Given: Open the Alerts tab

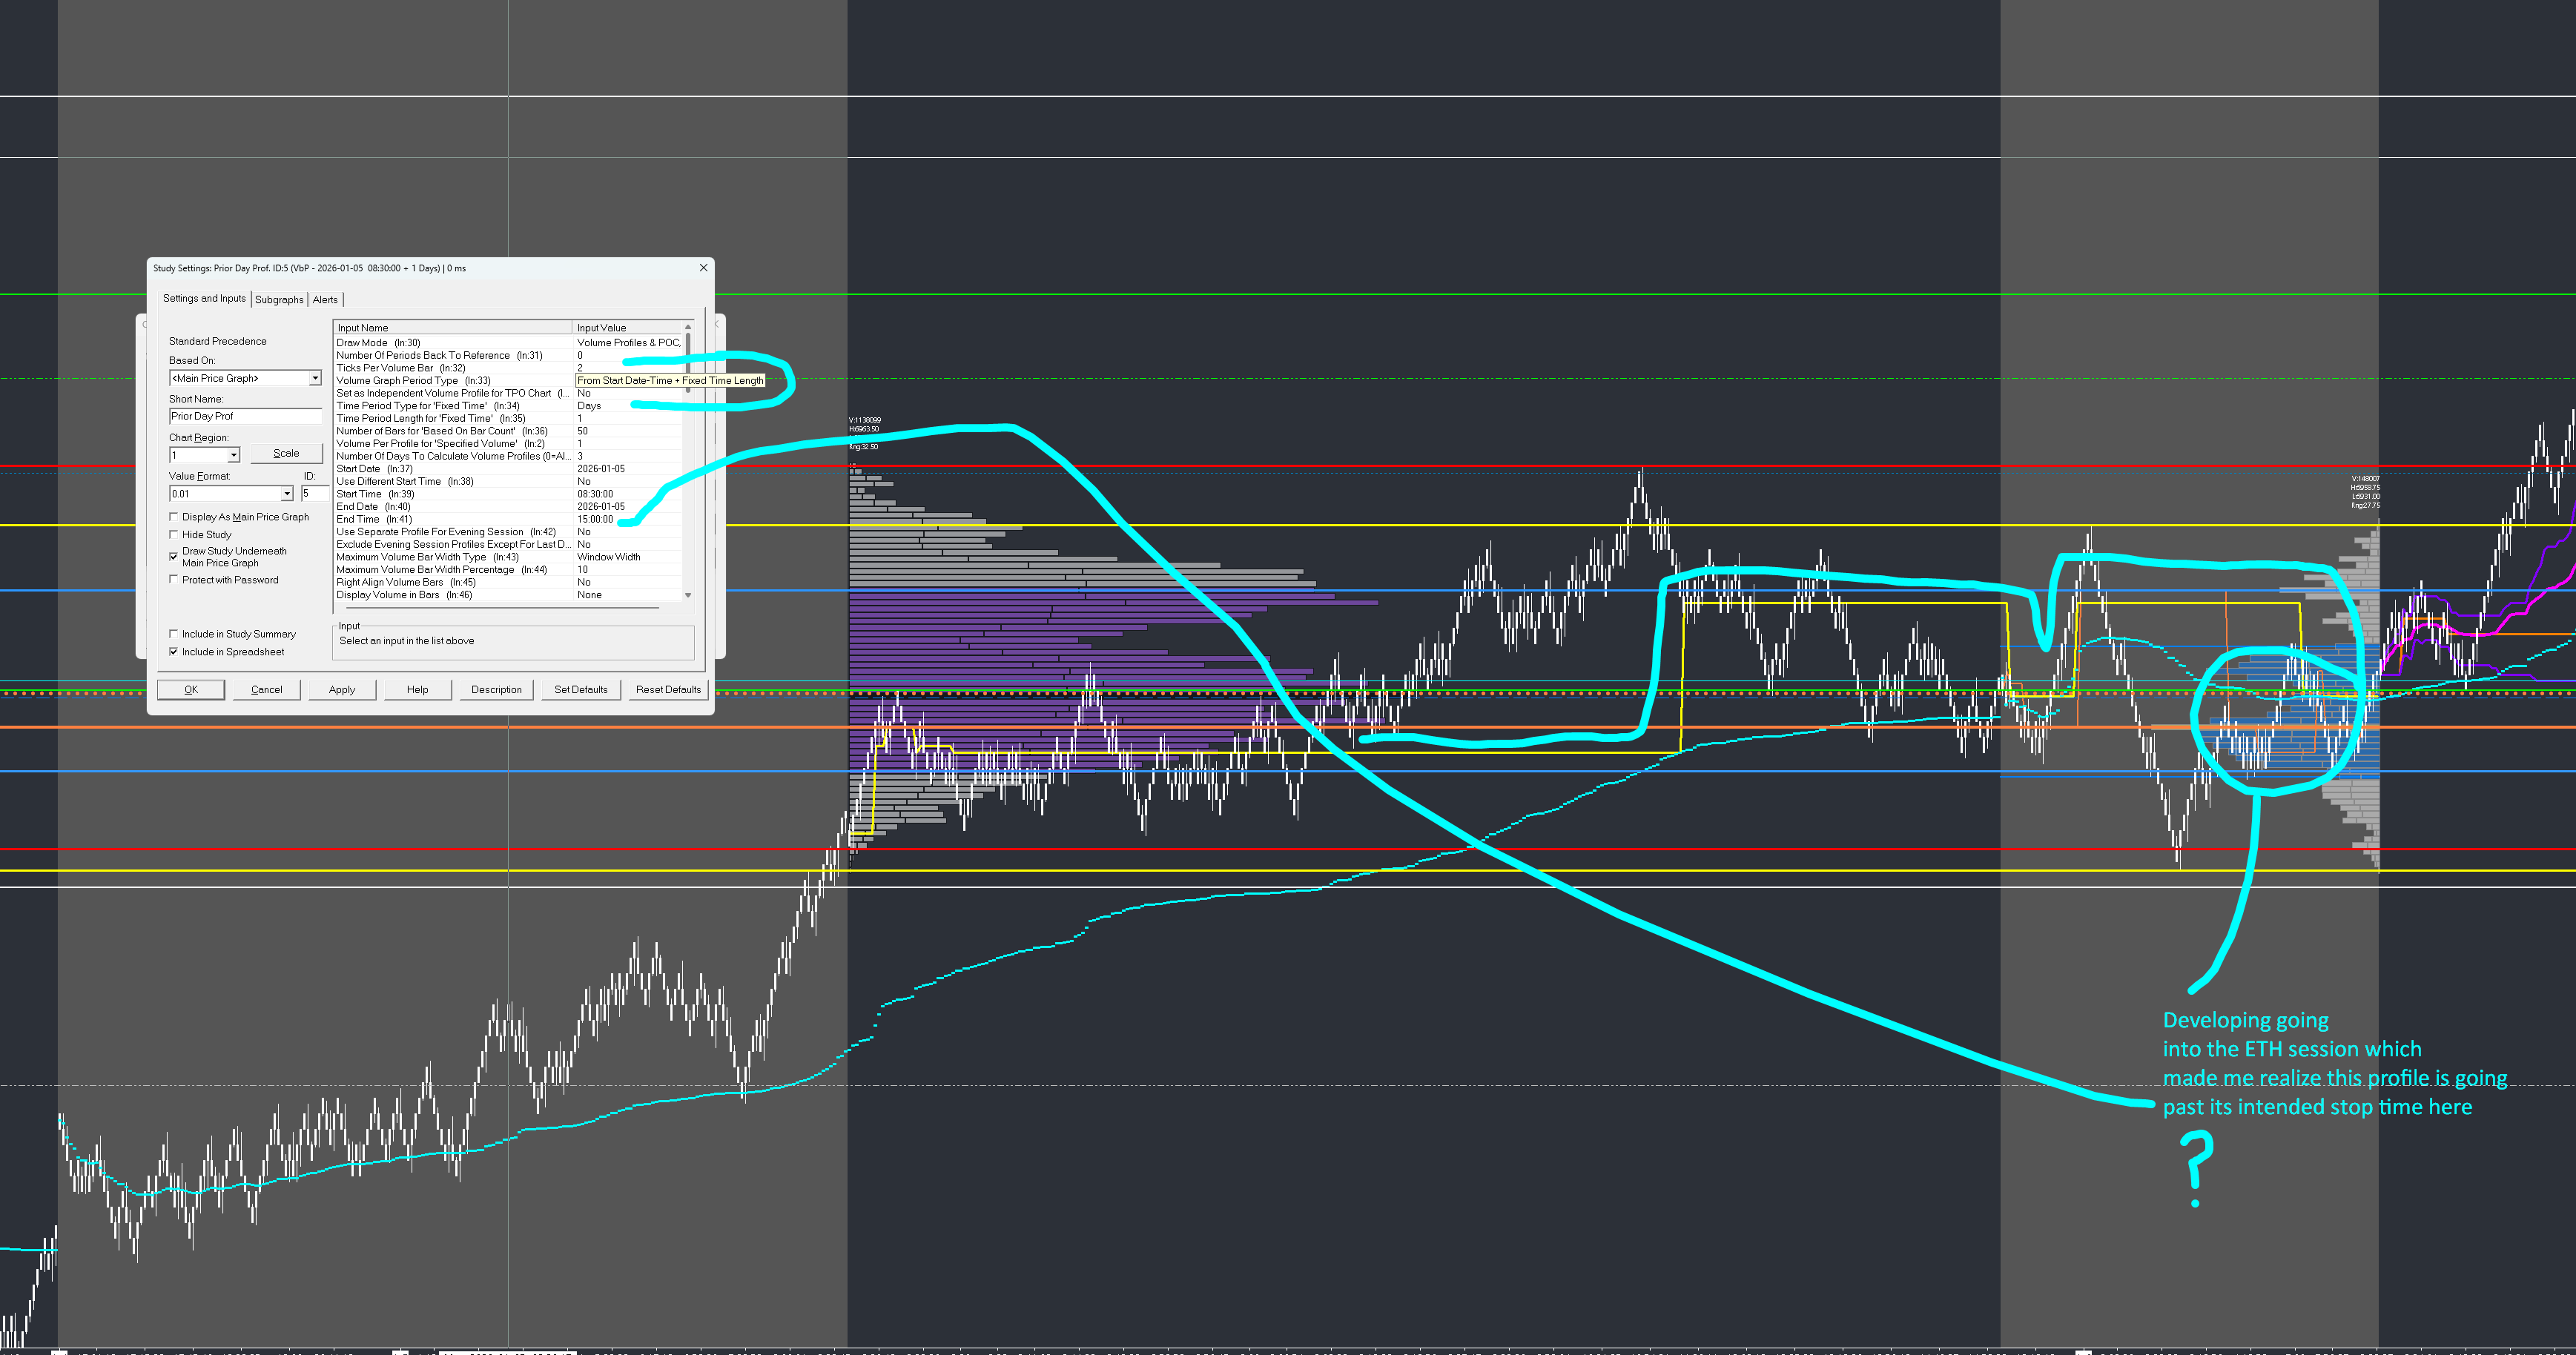Looking at the screenshot, I should click(x=325, y=300).
